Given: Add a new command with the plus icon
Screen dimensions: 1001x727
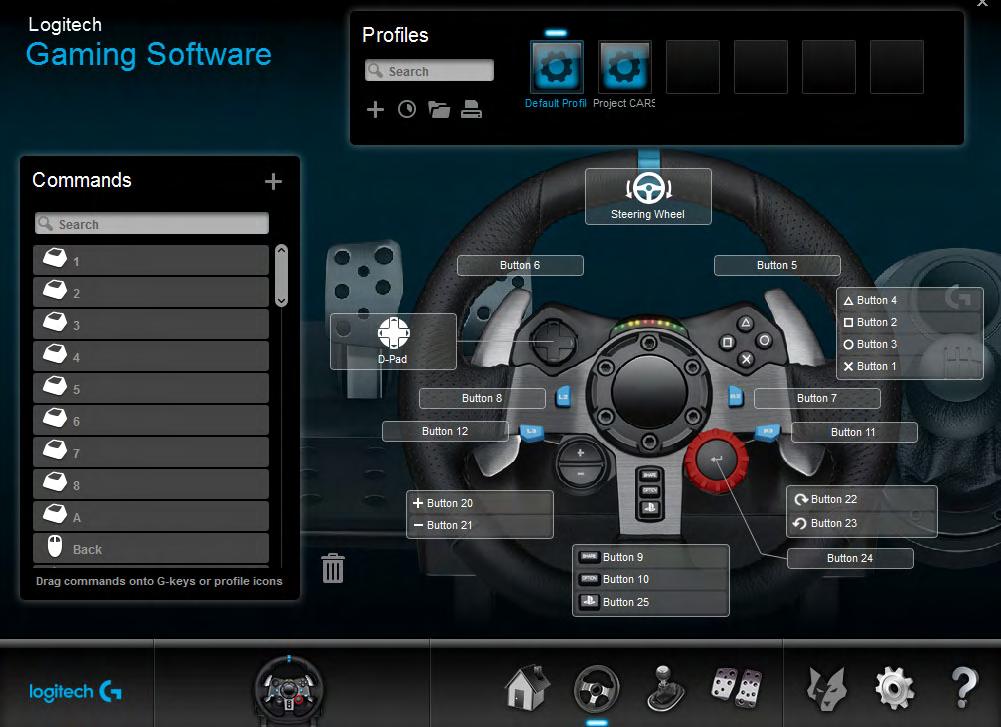Looking at the screenshot, I should click(x=273, y=182).
